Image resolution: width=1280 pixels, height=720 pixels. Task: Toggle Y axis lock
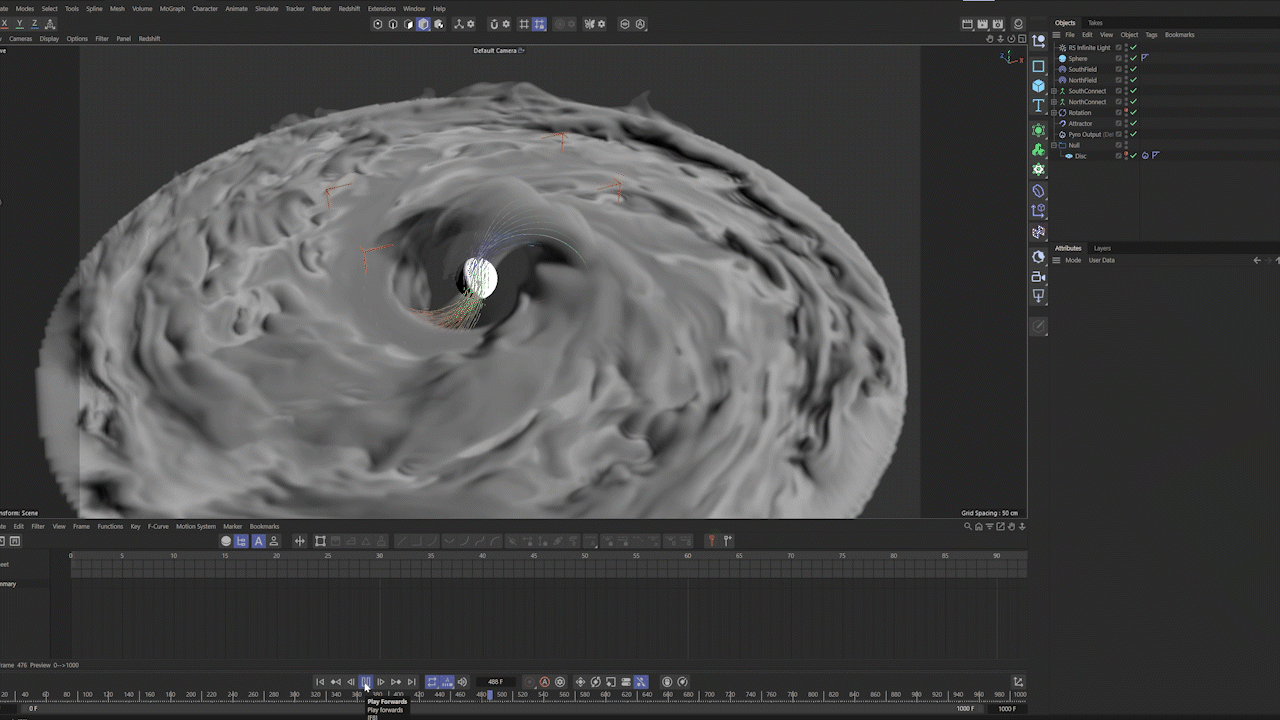tap(20, 24)
